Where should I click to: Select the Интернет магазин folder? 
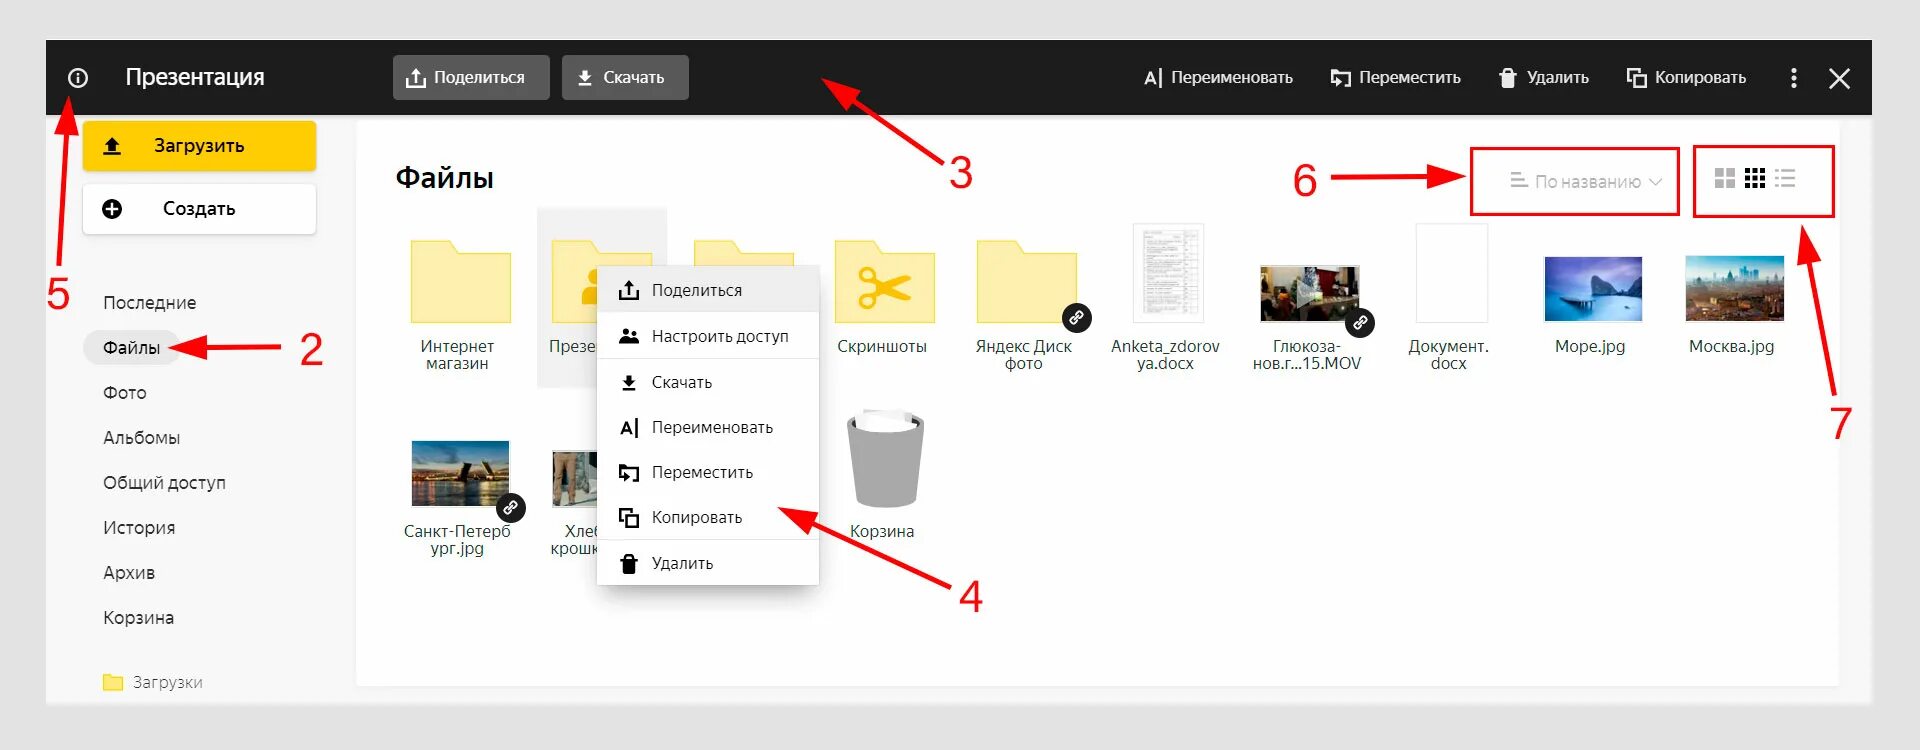pyautogui.click(x=460, y=282)
